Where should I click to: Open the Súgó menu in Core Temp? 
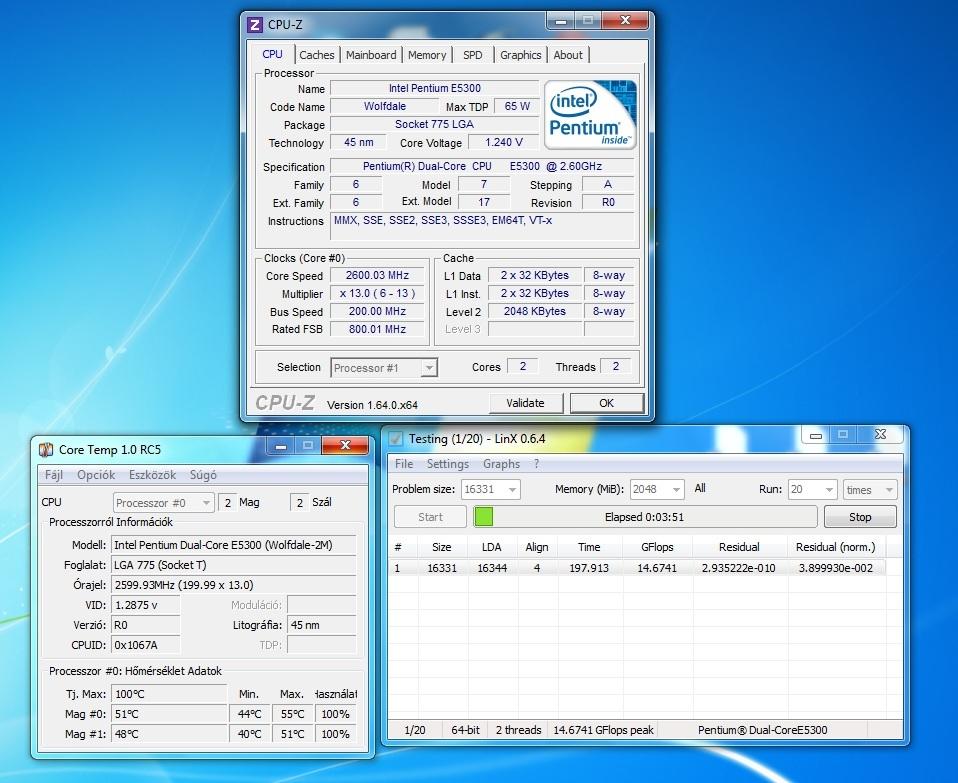(x=203, y=475)
